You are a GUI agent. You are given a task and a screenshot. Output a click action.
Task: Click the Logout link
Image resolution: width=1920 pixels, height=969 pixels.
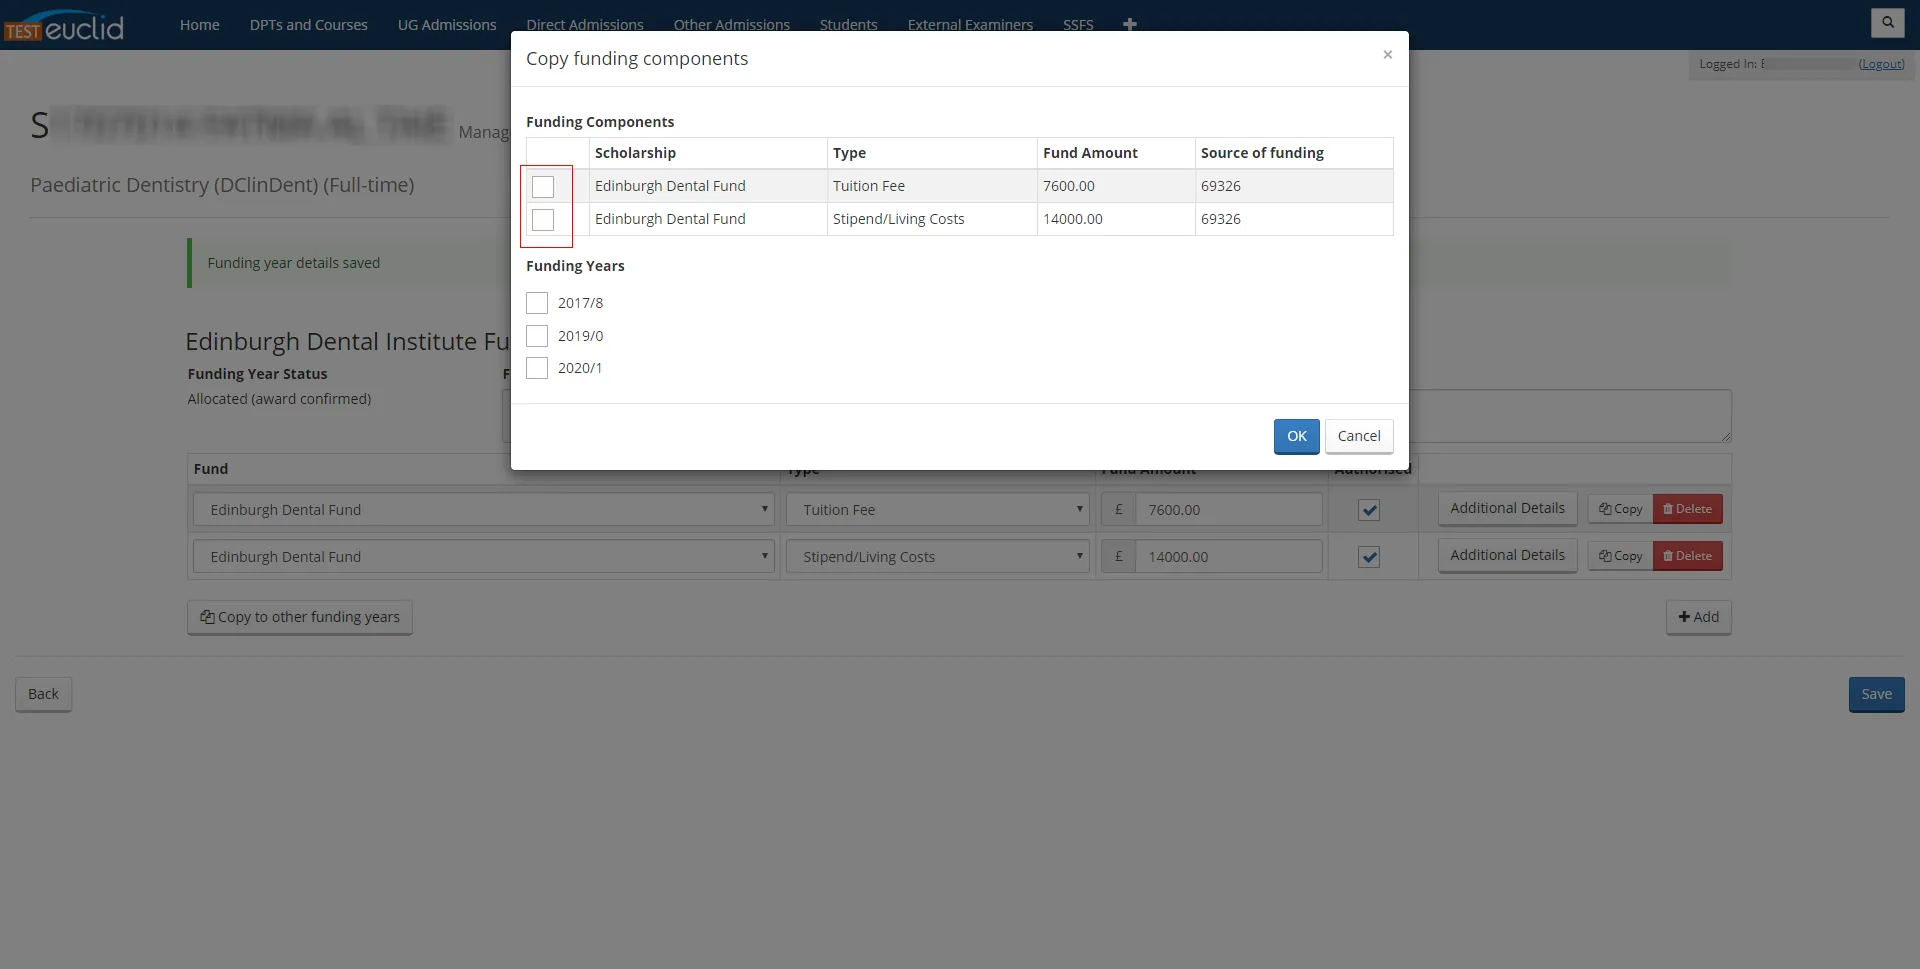coord(1881,64)
